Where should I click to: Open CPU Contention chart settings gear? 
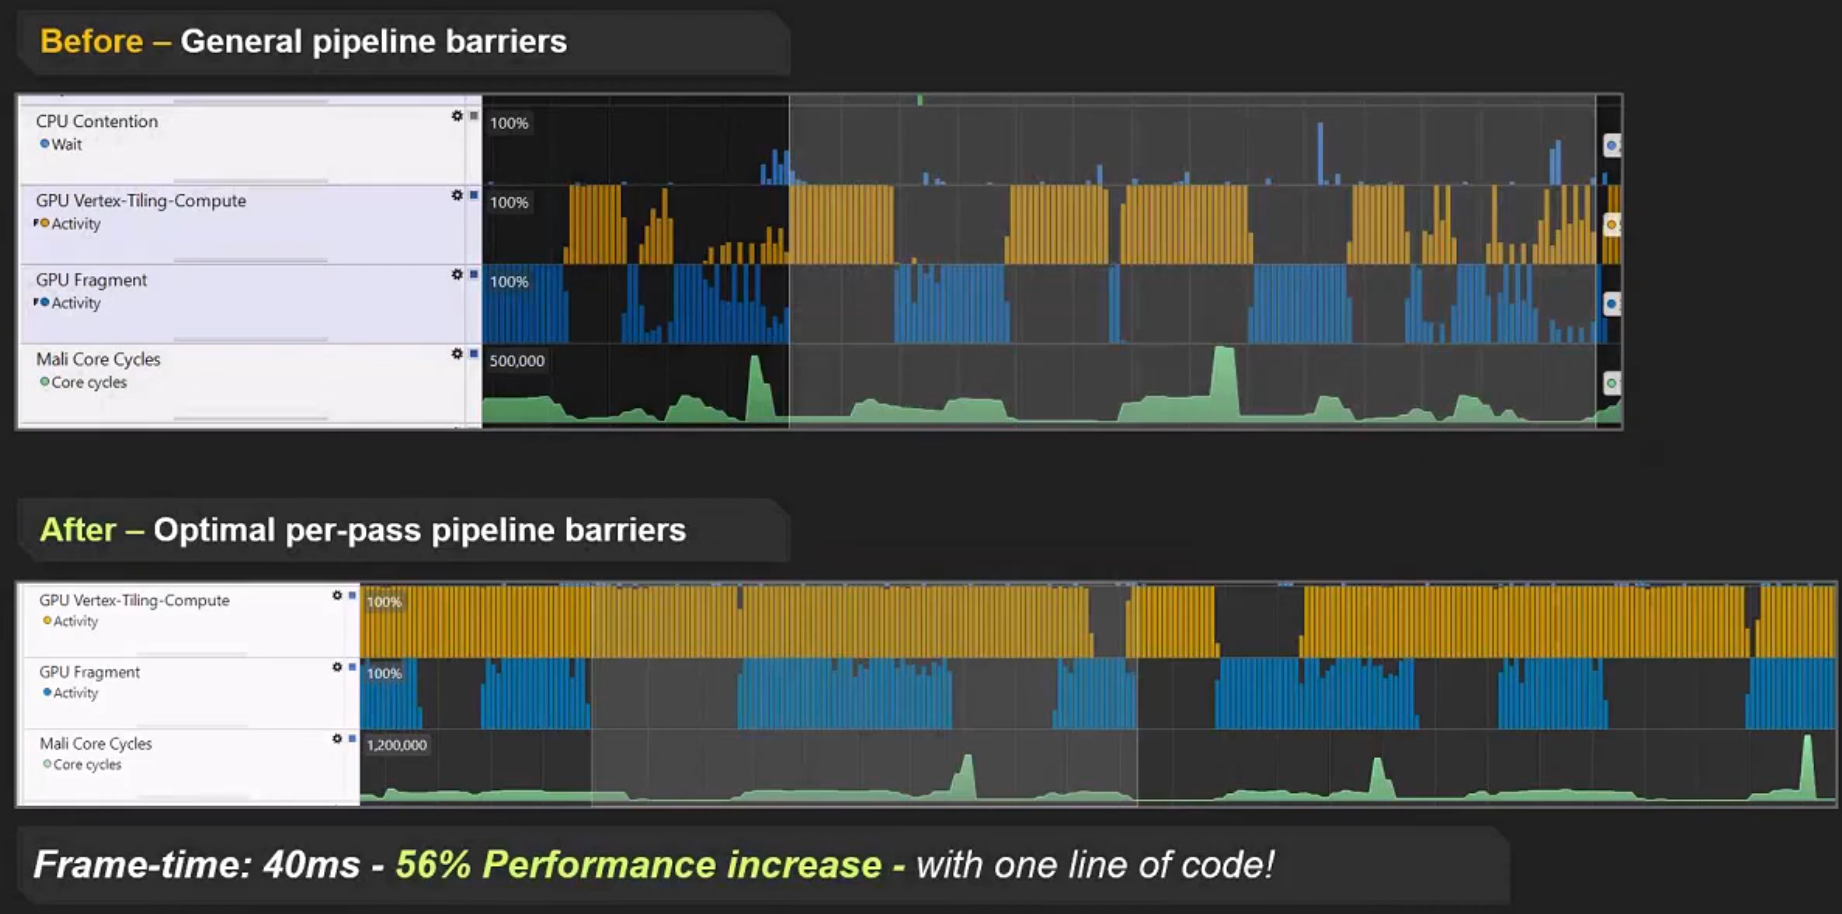(x=457, y=116)
